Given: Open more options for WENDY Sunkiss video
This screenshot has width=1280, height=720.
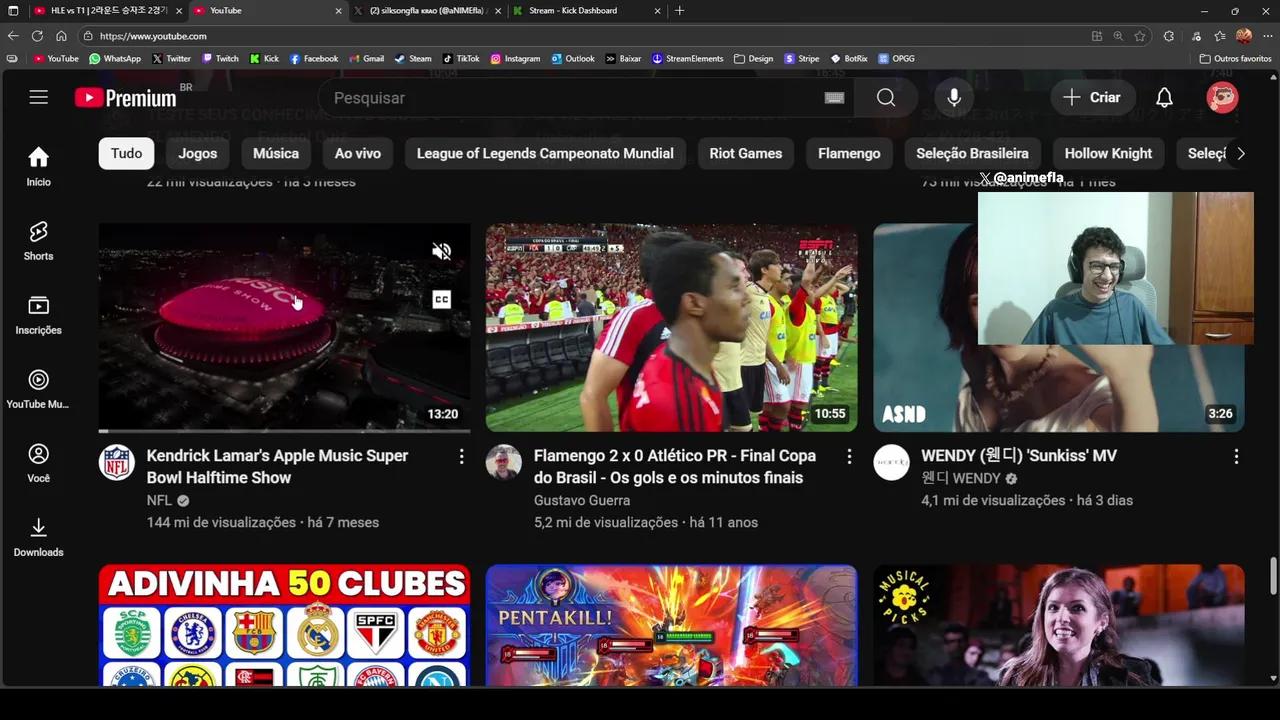Looking at the screenshot, I should (1236, 456).
